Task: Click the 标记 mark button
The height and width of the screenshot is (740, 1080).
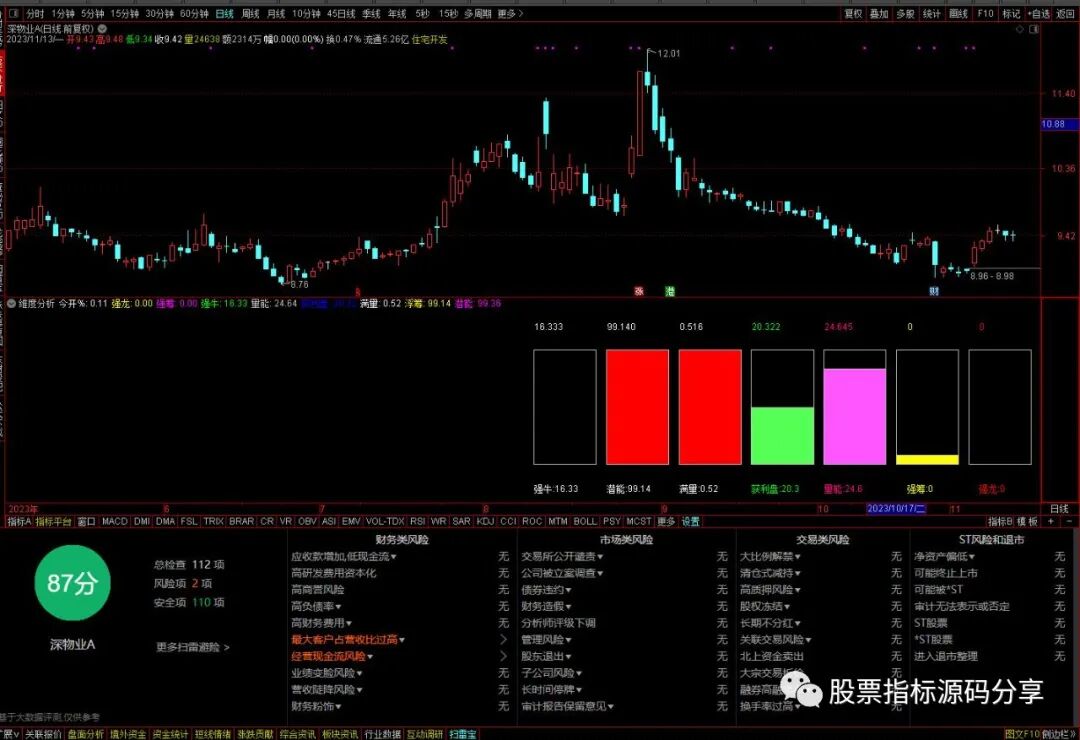Action: point(1011,13)
